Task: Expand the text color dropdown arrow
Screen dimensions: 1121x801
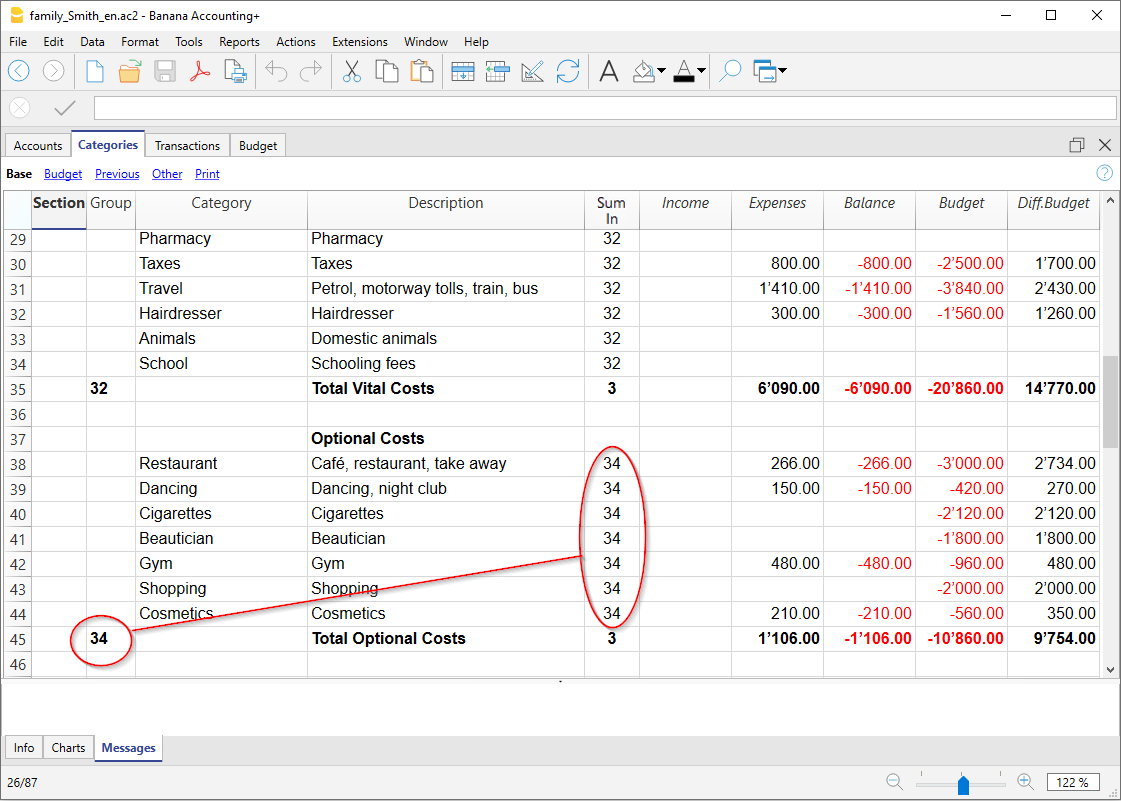Action: click(x=701, y=71)
